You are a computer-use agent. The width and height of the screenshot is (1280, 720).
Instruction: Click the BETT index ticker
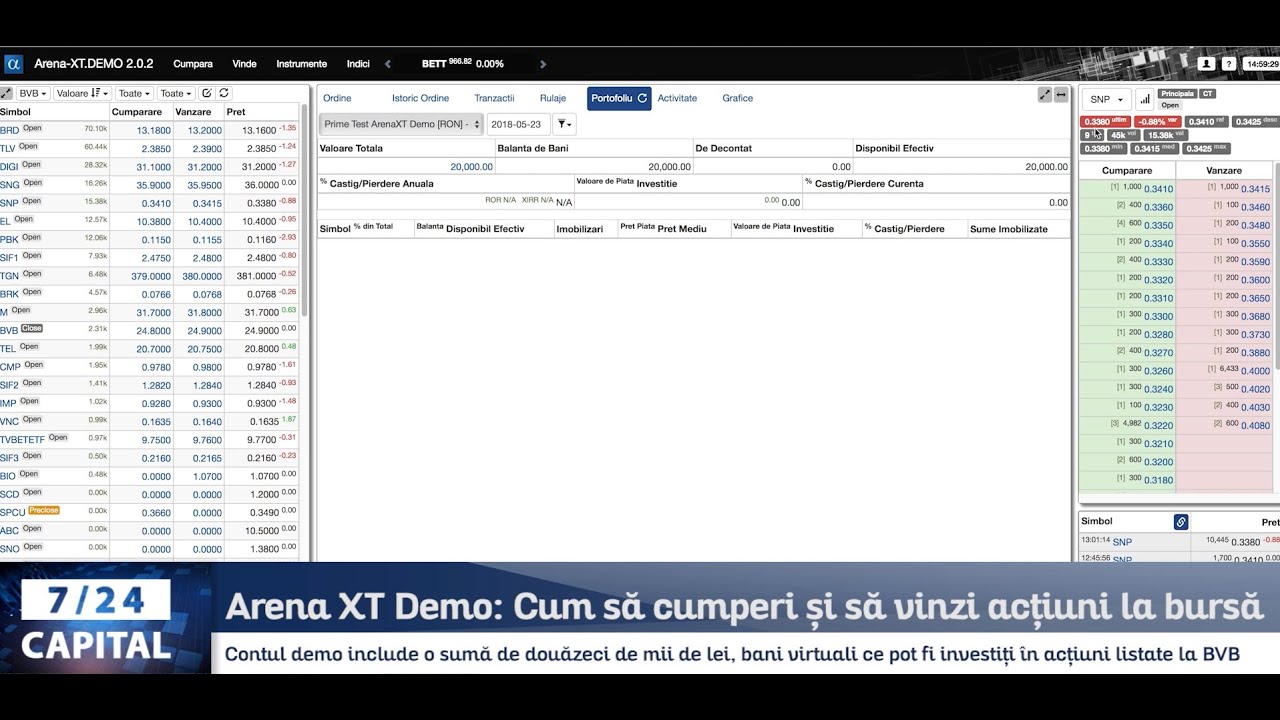point(462,64)
